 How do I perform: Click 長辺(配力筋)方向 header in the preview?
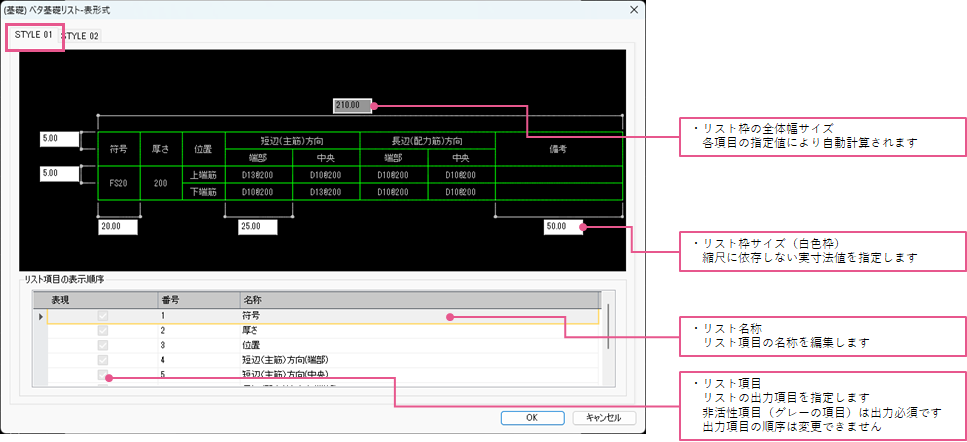(x=427, y=140)
